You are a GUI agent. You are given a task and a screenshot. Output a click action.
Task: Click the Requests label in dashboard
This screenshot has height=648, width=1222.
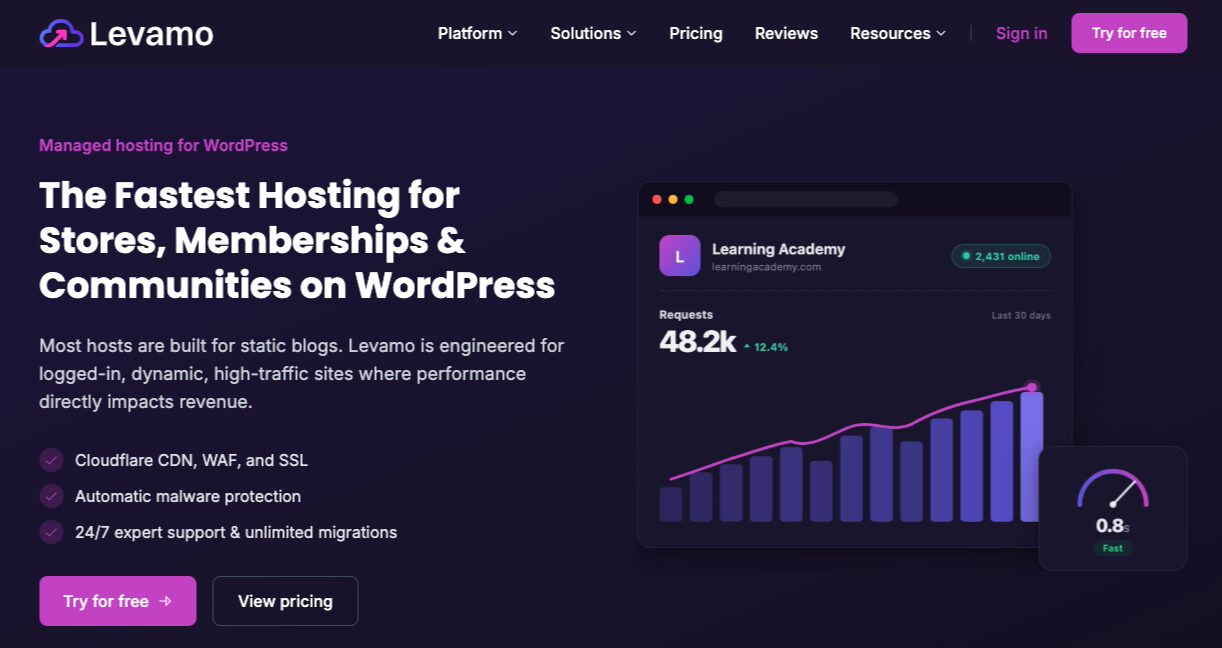point(686,315)
